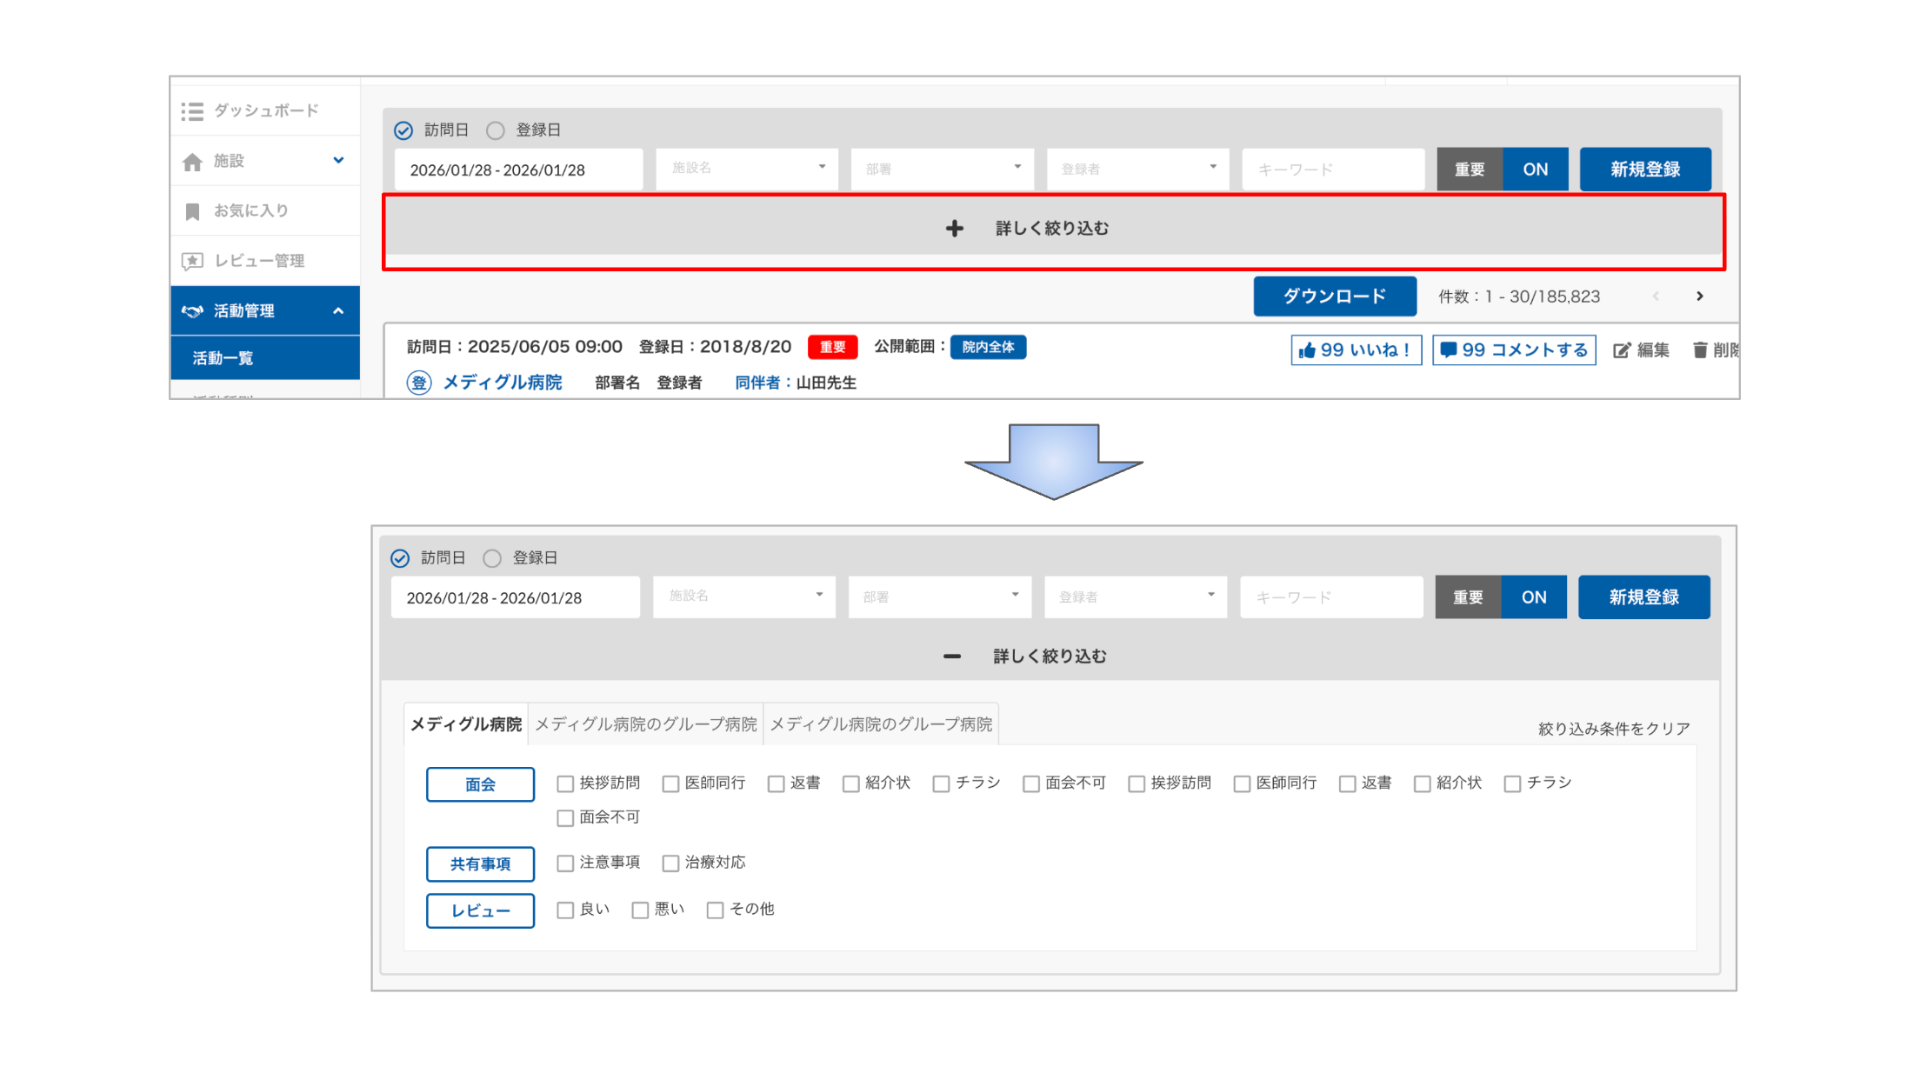
Task: Enable the 治療対応 checkbox in 共有事項
Action: point(670,863)
